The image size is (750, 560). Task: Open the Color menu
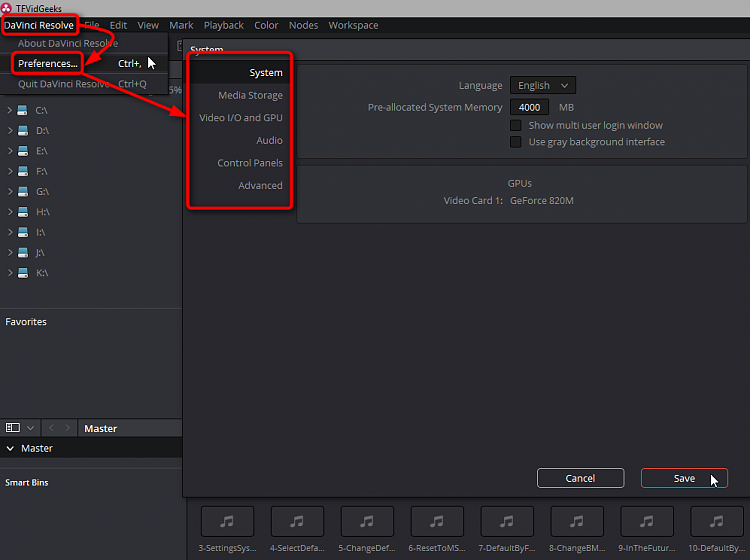pyautogui.click(x=266, y=25)
